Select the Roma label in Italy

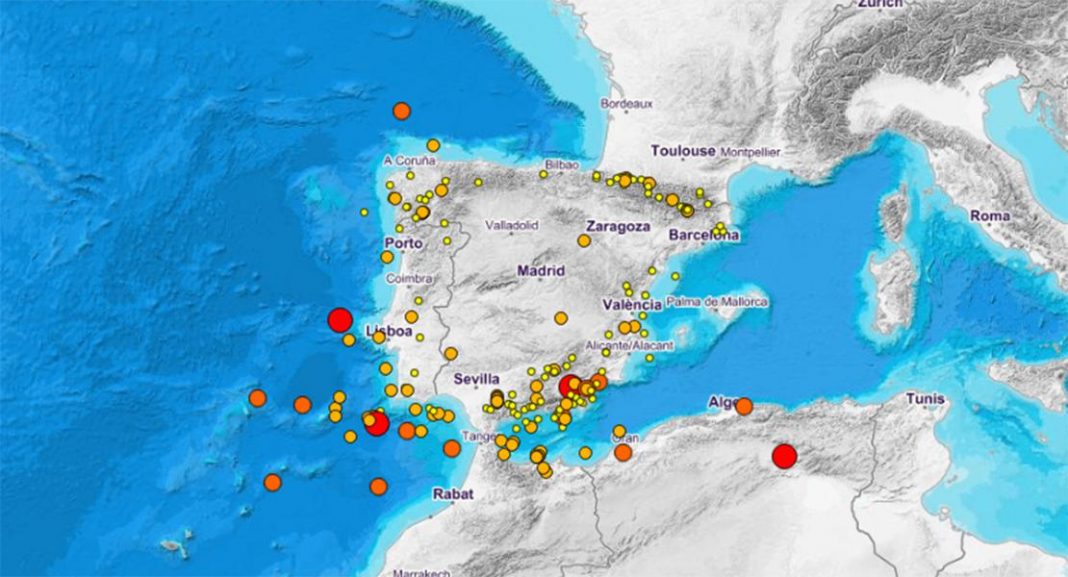point(990,216)
